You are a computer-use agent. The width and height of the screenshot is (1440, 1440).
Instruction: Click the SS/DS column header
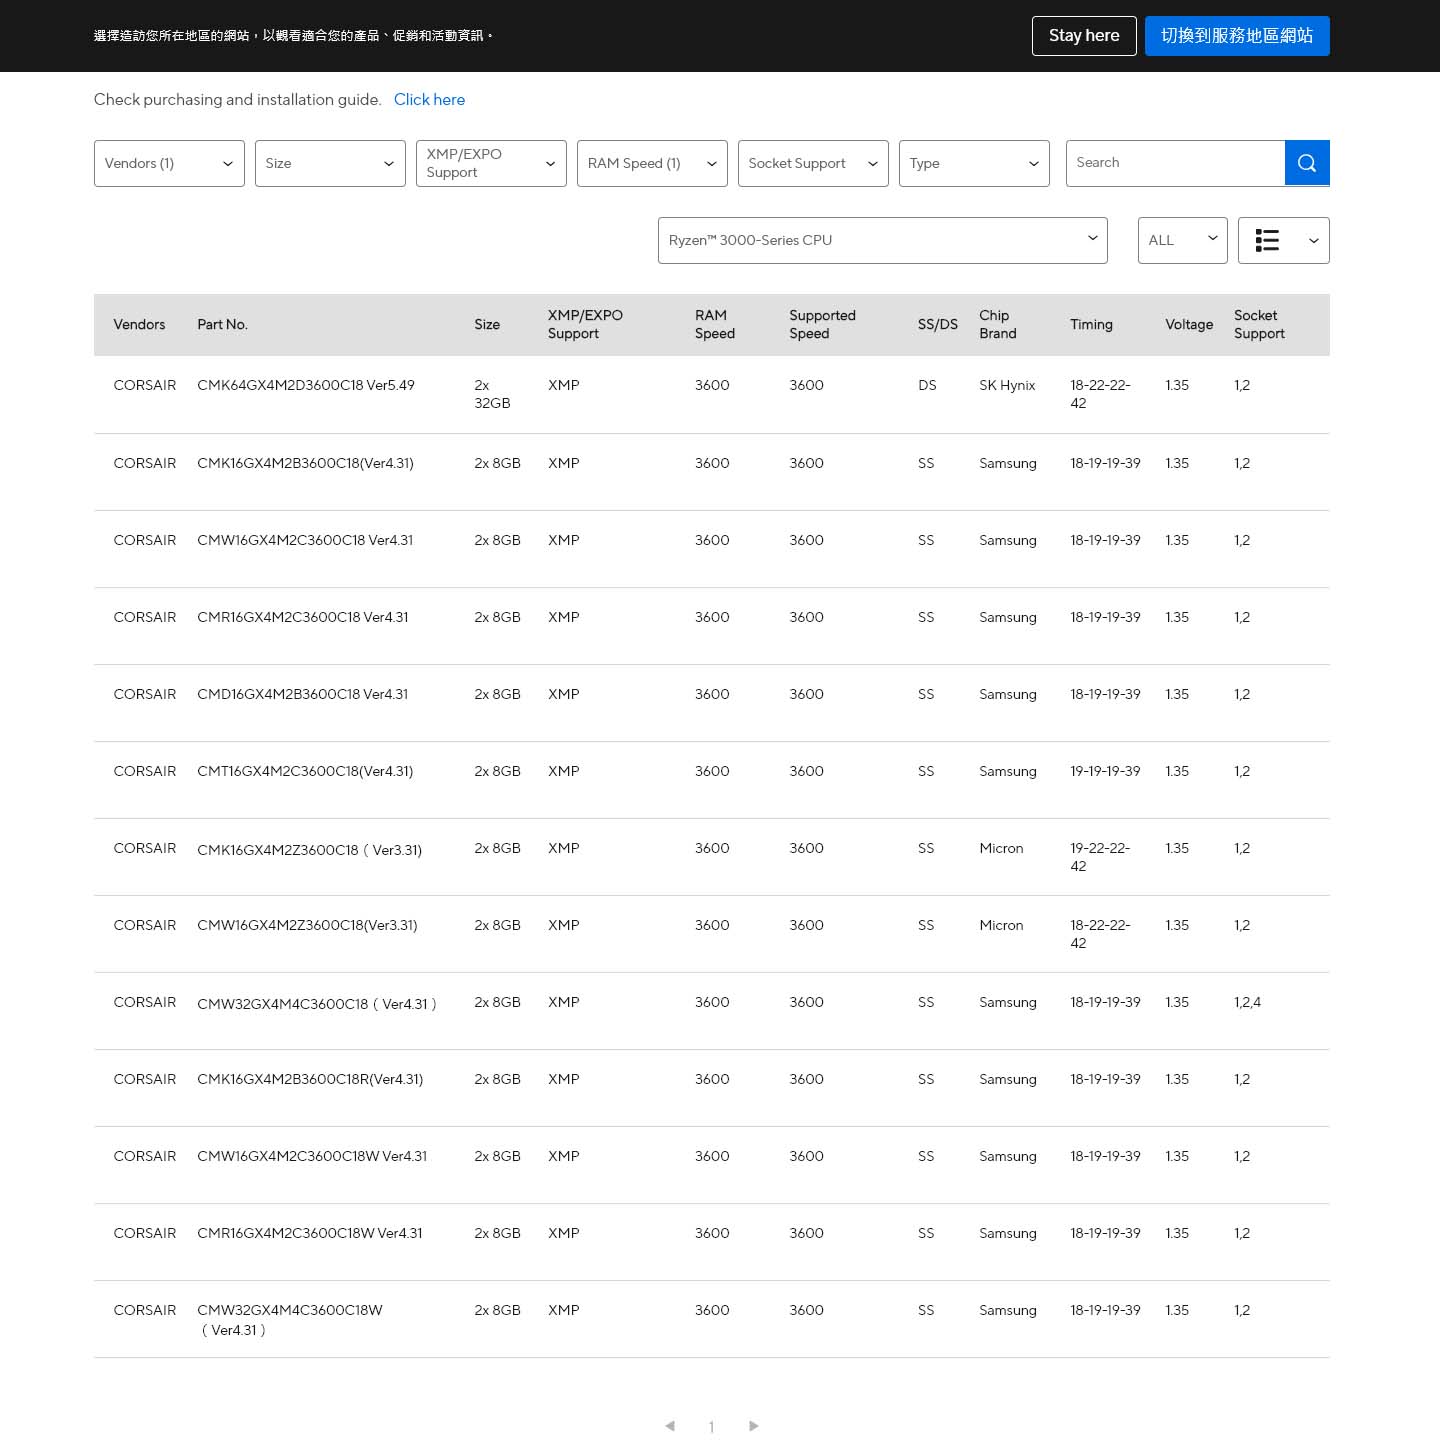[938, 325]
